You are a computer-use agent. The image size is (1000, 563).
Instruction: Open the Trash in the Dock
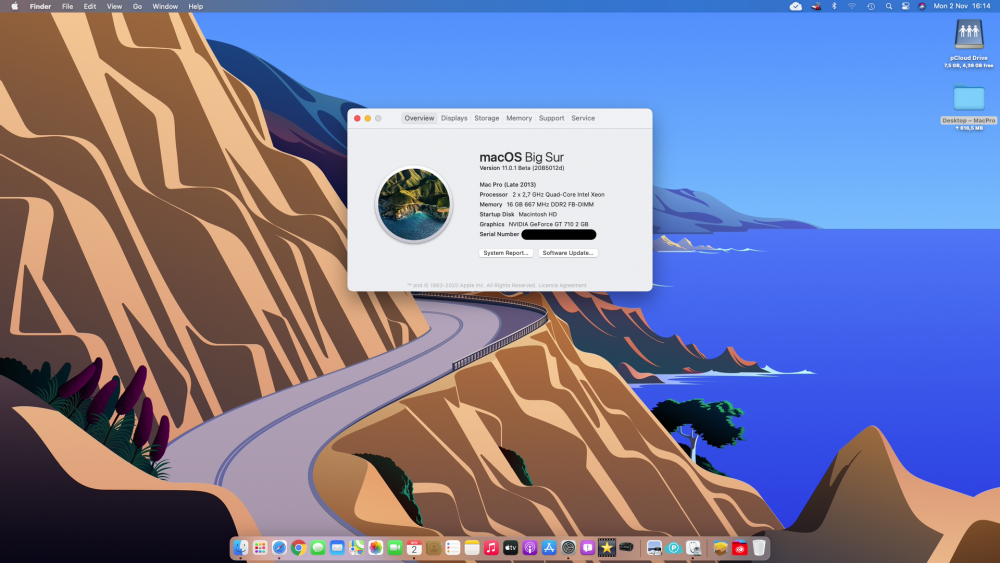point(759,547)
